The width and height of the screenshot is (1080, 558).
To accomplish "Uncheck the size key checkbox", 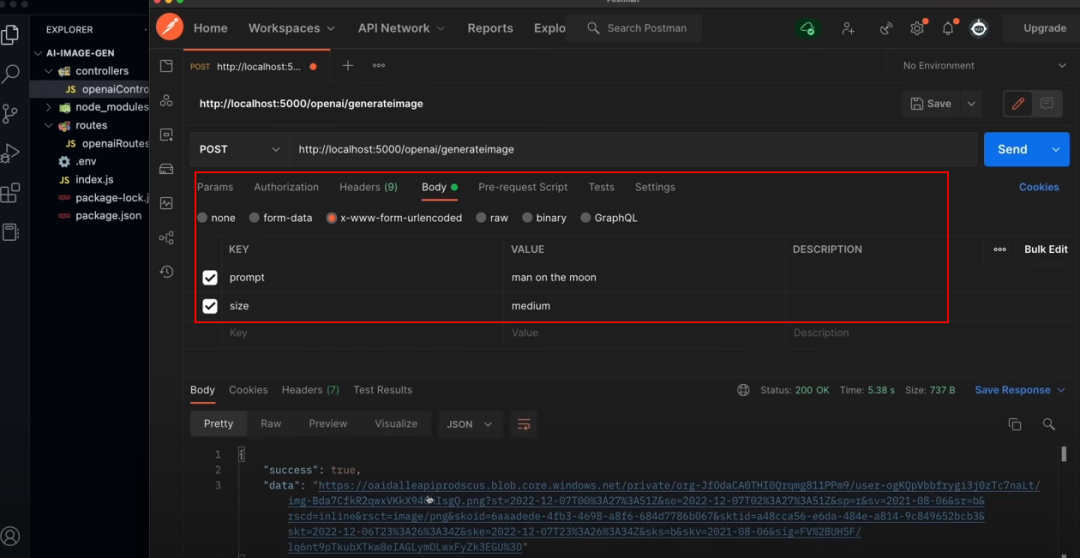I will (x=210, y=306).
